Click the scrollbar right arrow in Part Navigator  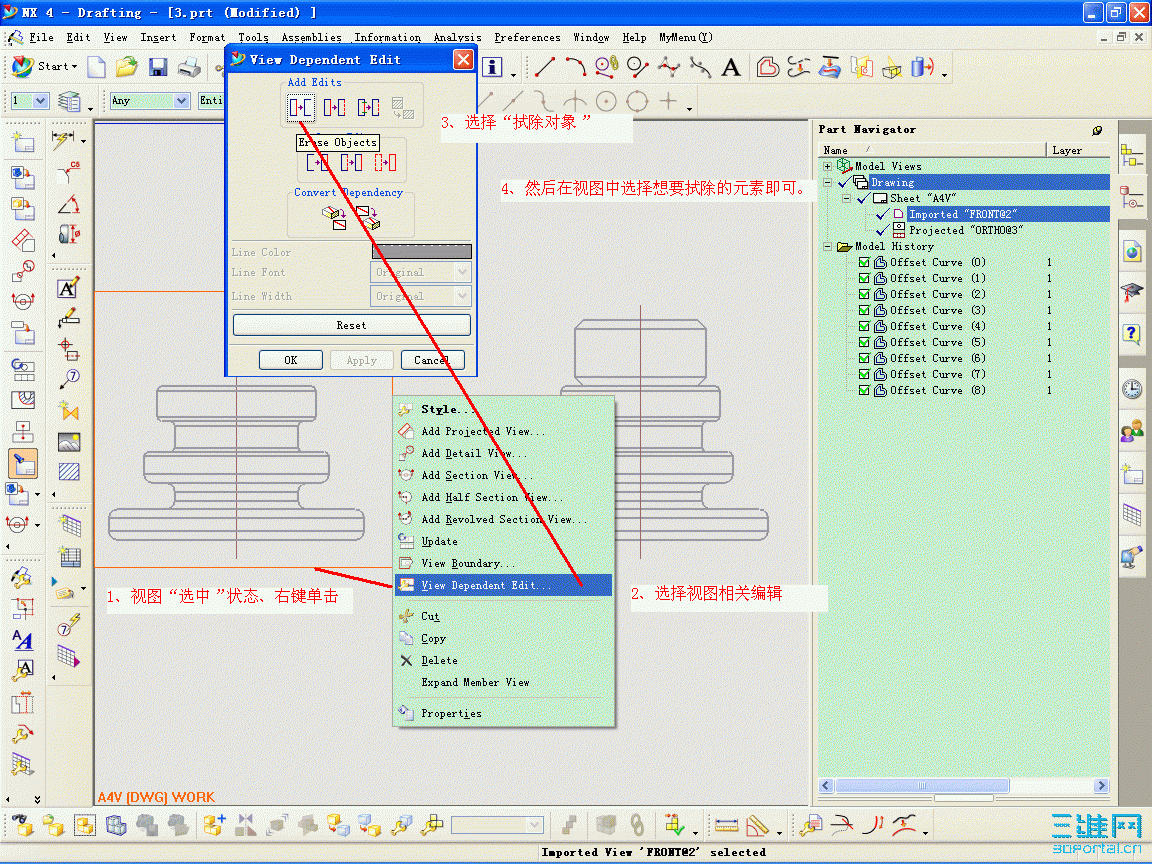[1101, 785]
